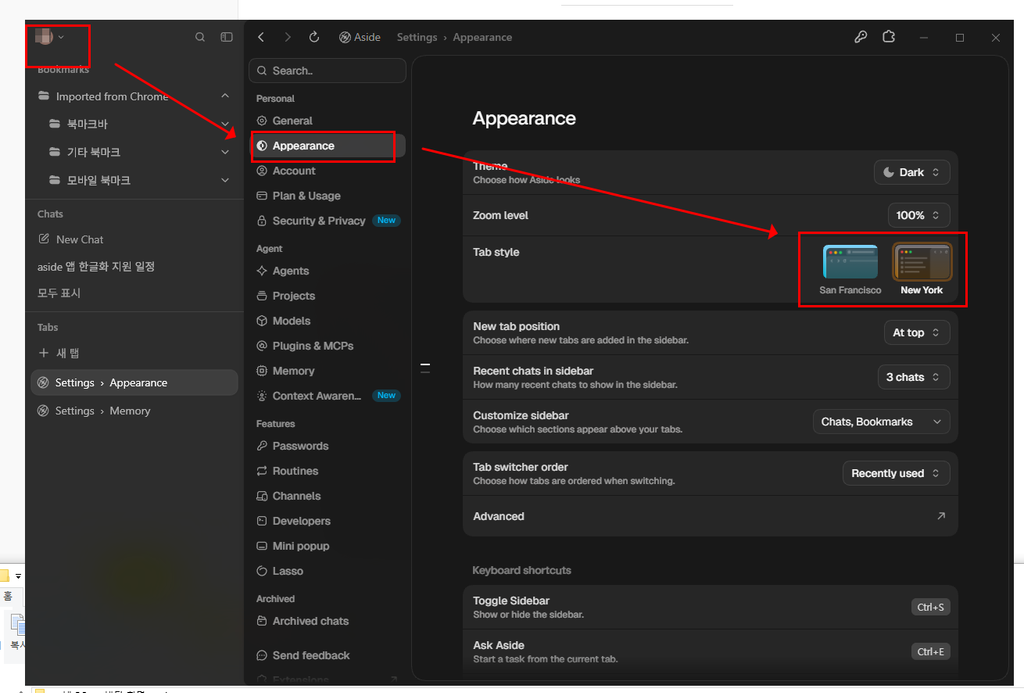The height and width of the screenshot is (693, 1024).
Task: Reload the page with the refresh icon
Action: tap(314, 37)
